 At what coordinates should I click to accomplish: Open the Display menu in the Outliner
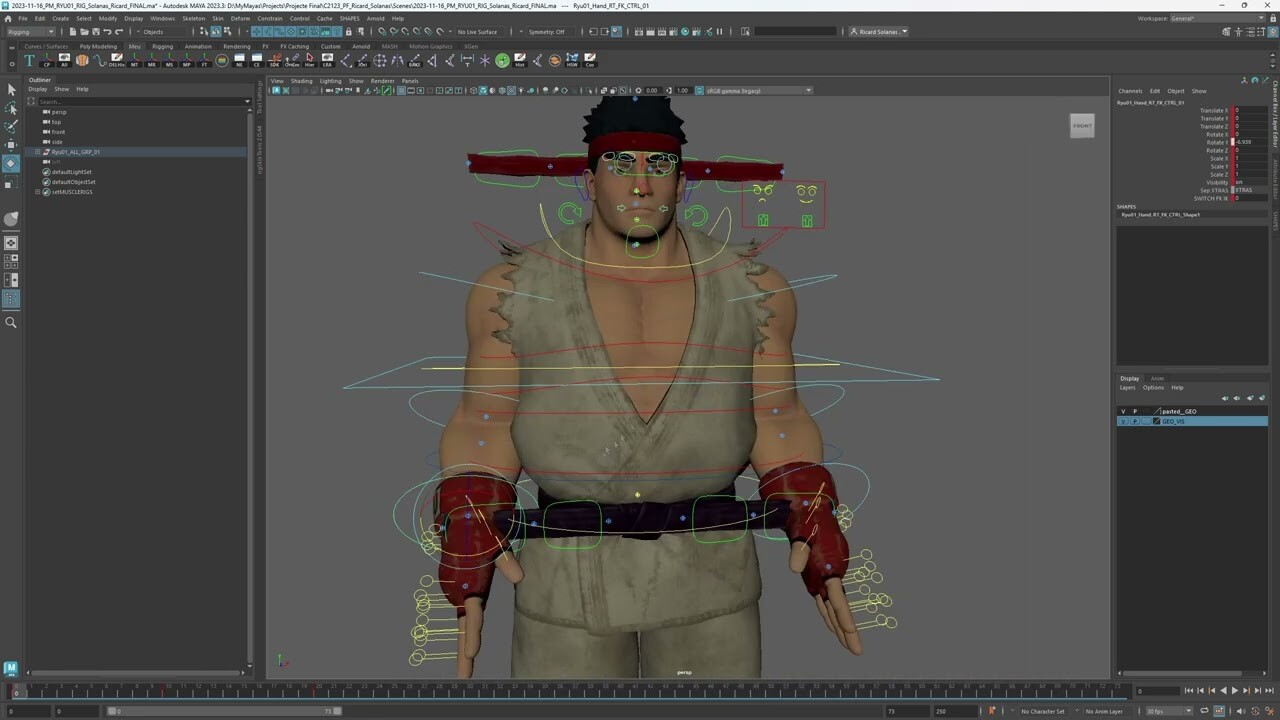[38, 89]
